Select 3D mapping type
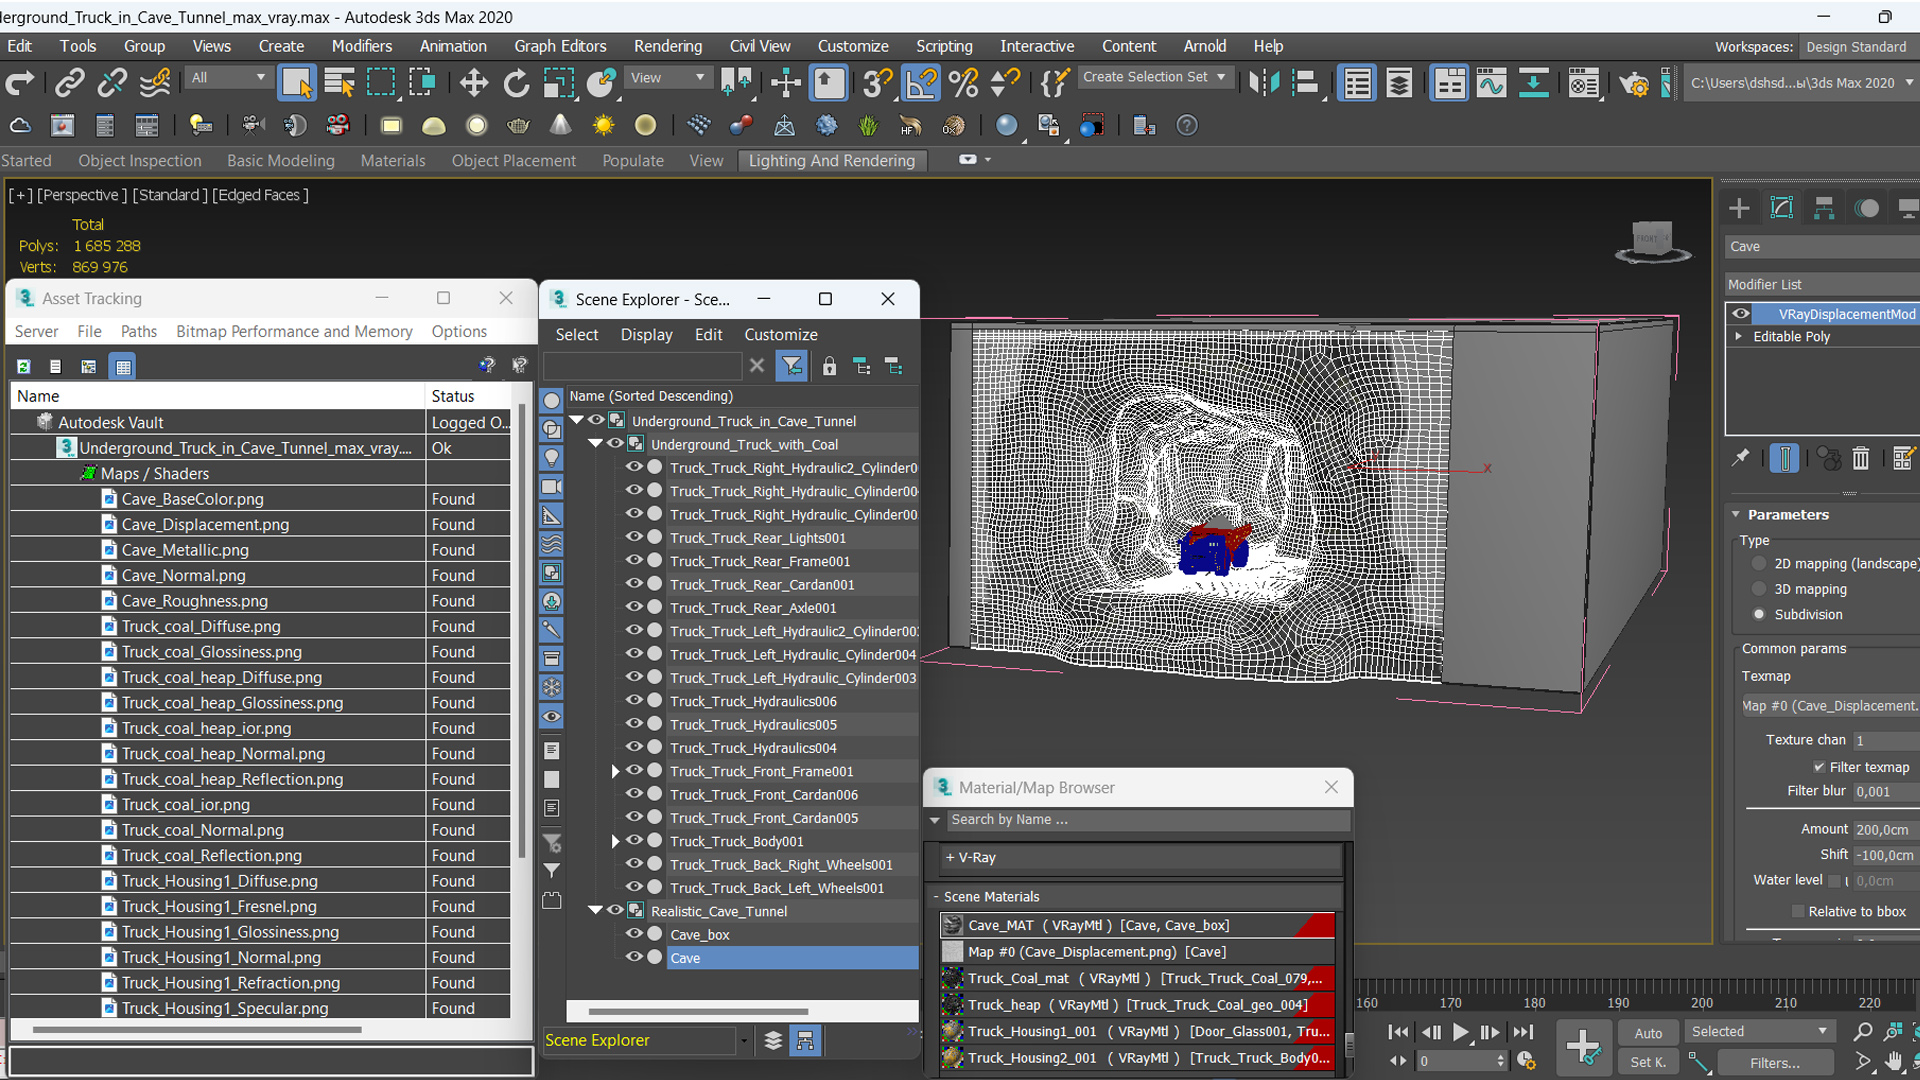The image size is (1920, 1080). click(x=1759, y=589)
